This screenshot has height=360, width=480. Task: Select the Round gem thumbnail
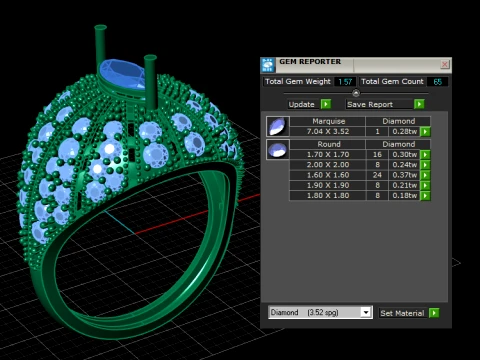pos(278,149)
